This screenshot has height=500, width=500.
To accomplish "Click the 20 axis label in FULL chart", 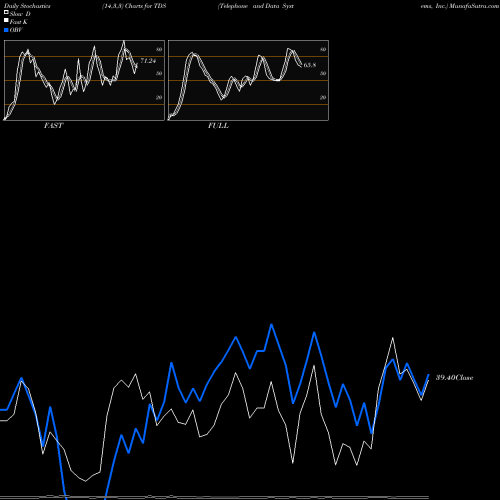I will (323, 97).
